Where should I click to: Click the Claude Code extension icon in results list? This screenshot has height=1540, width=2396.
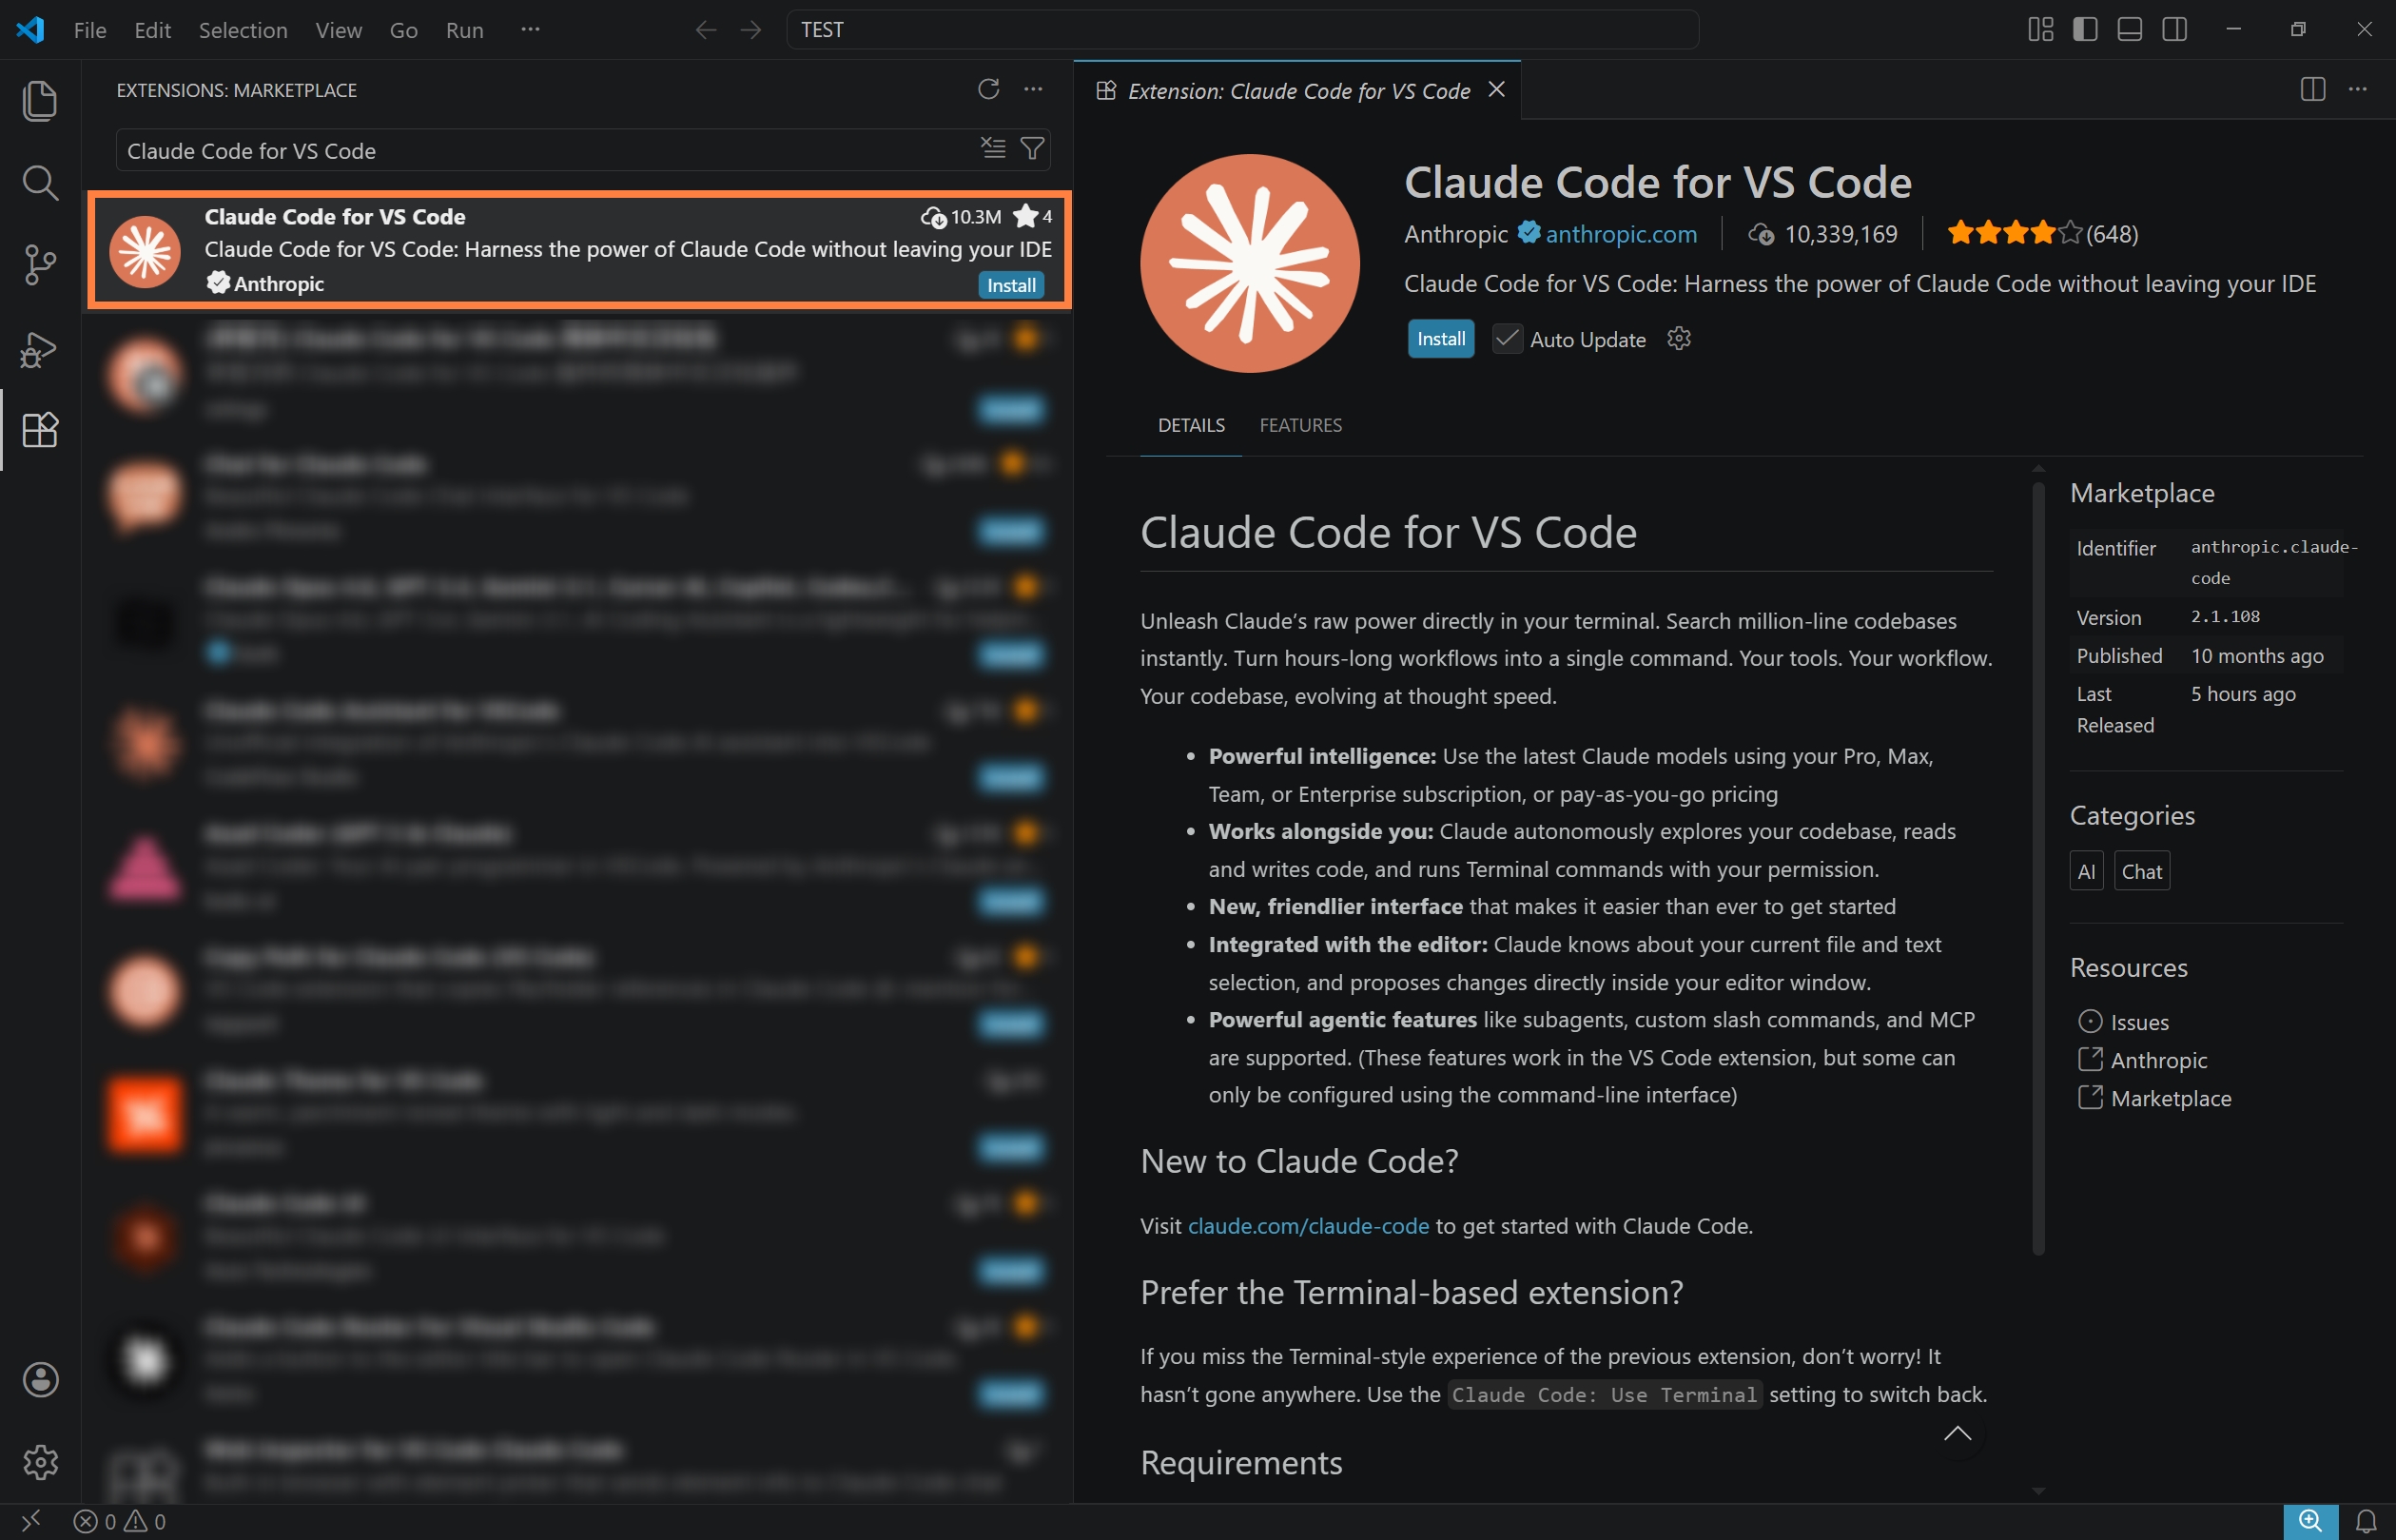(145, 251)
